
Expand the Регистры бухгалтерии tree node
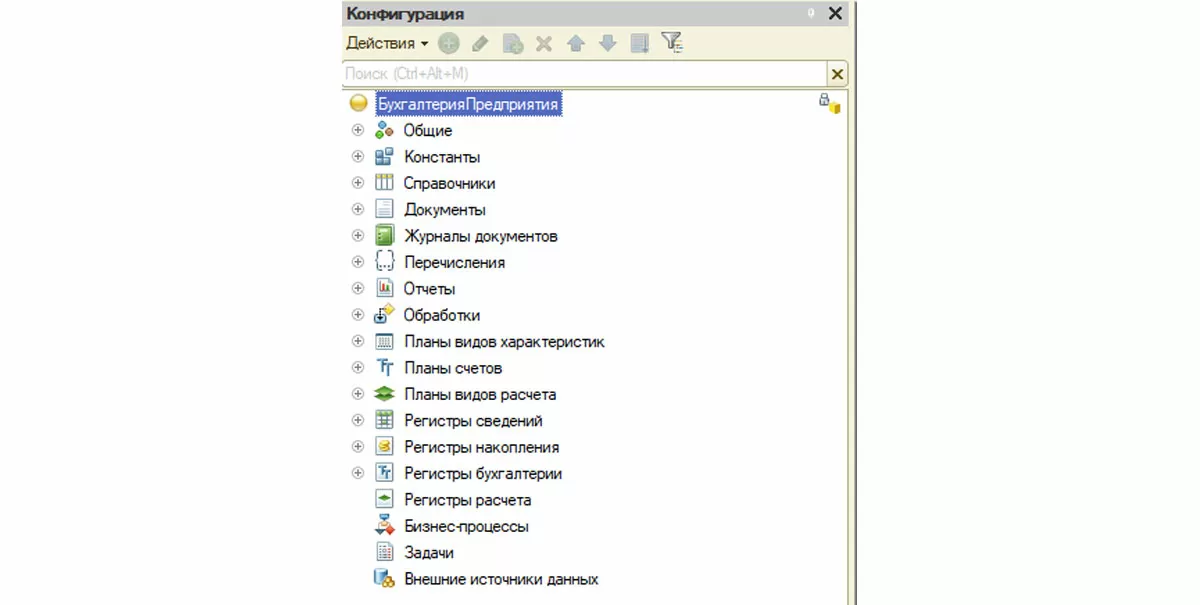click(x=357, y=473)
